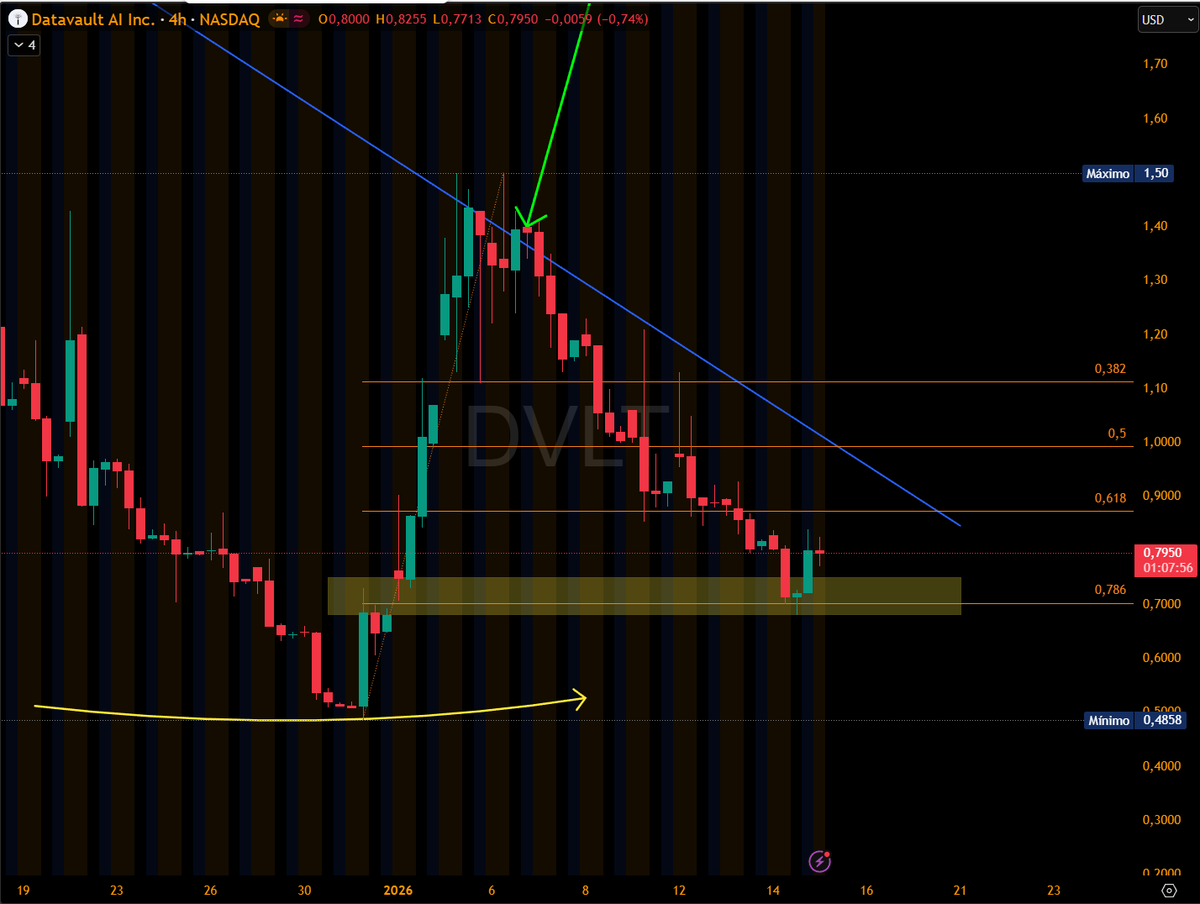Click the Máximo price label
The image size is (1200, 904).
[1108, 173]
